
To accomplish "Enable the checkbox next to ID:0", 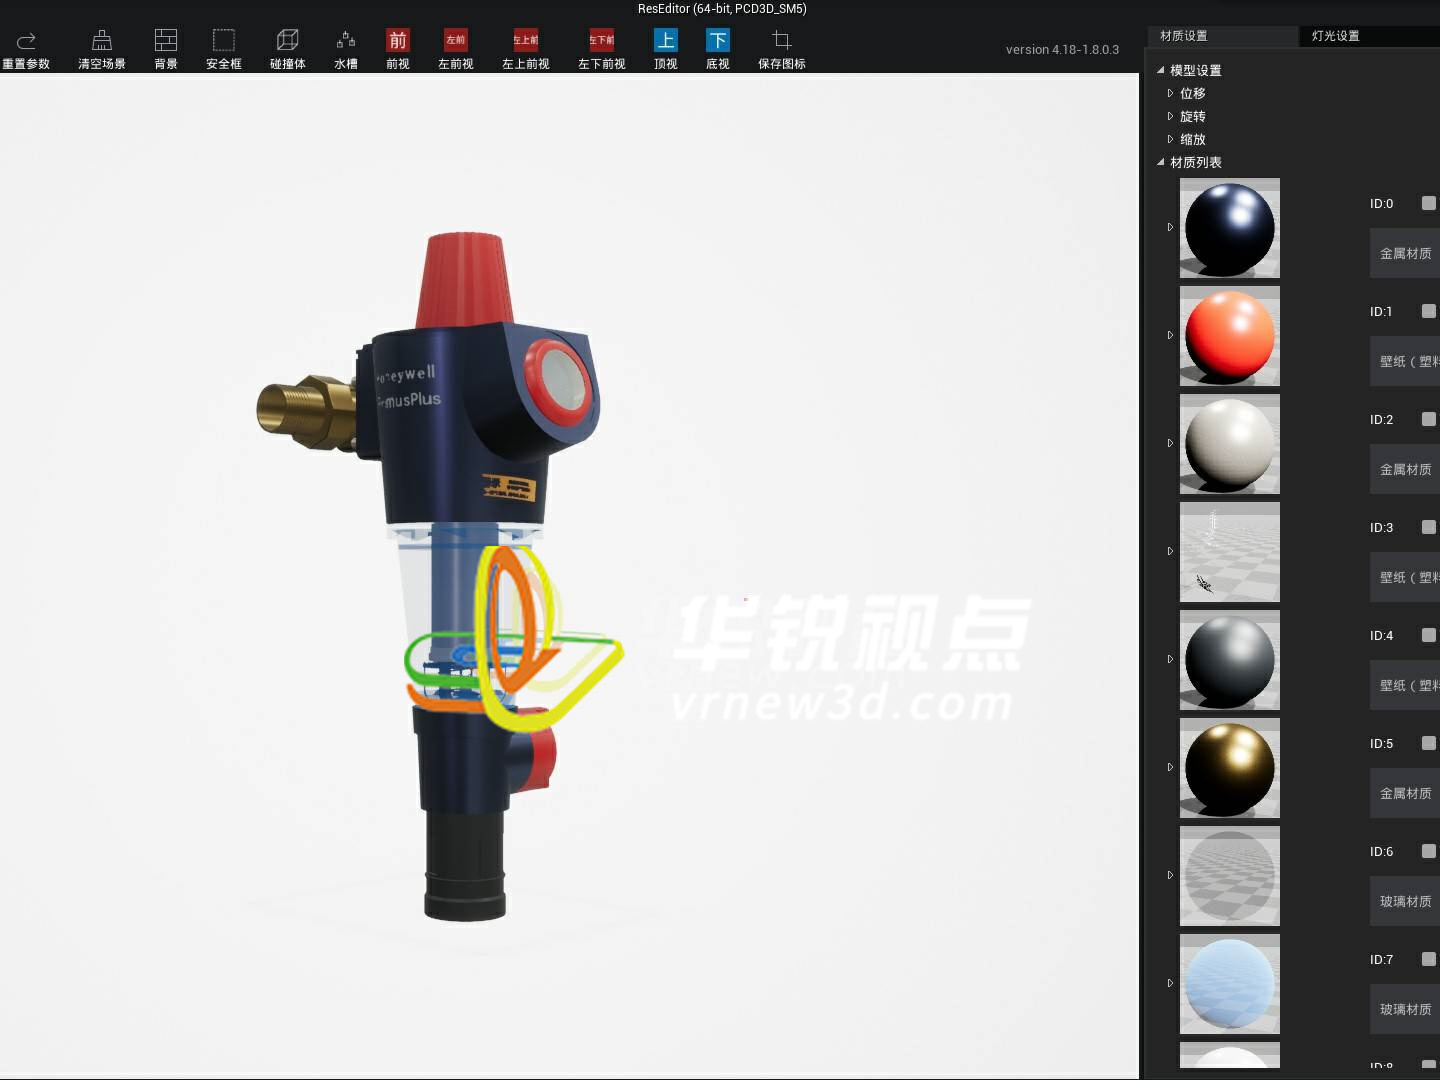I will (1430, 202).
